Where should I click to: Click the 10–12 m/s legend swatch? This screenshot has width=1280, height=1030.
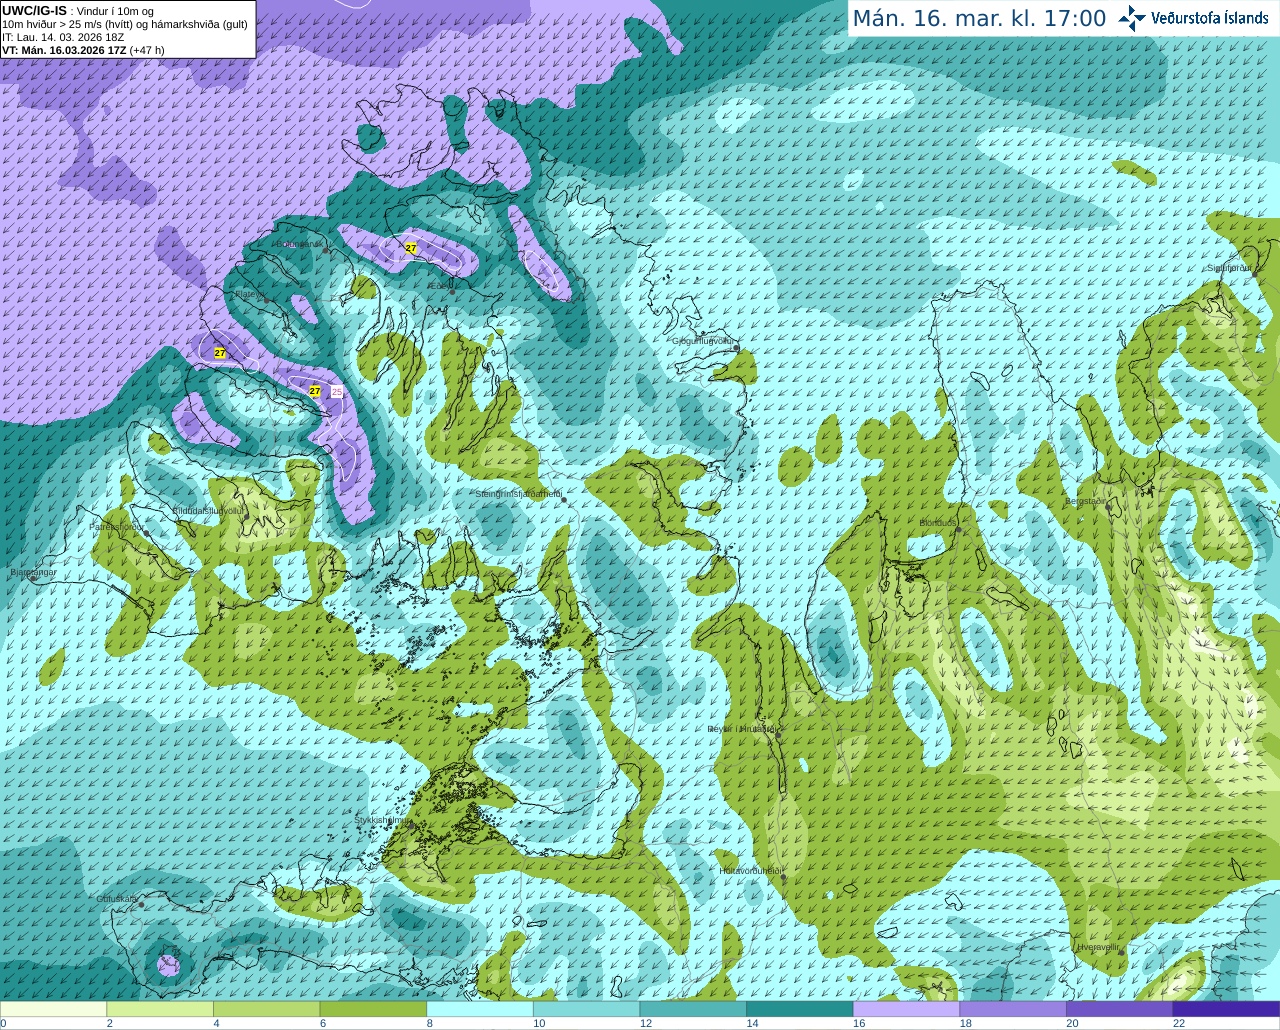(586, 1009)
